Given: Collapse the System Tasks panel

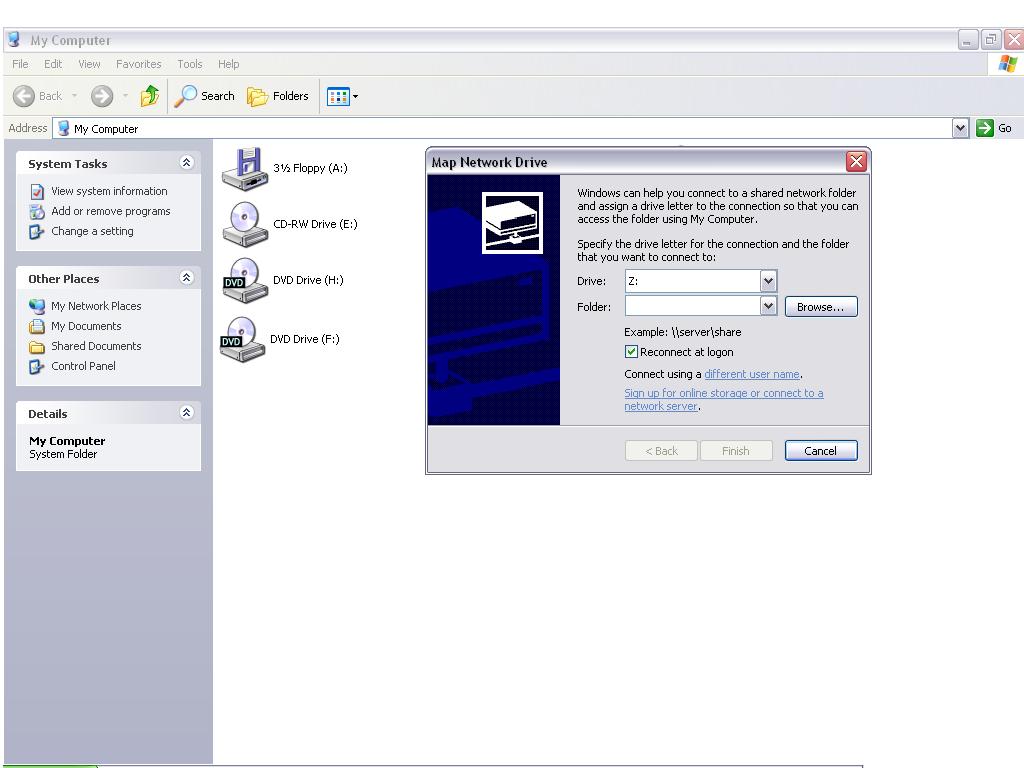Looking at the screenshot, I should 186,163.
